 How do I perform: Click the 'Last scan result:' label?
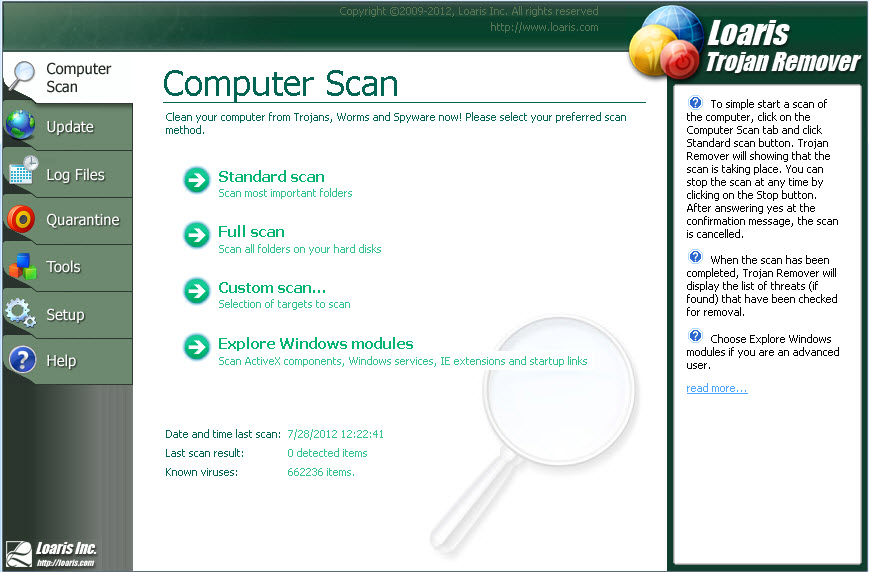click(x=204, y=453)
